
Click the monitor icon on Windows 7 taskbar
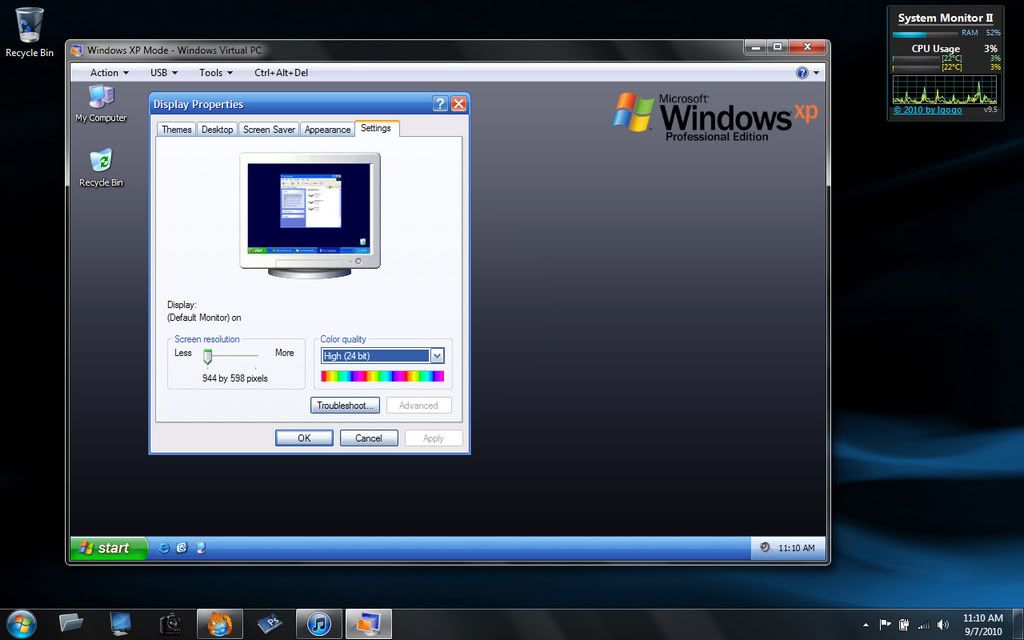(120, 624)
